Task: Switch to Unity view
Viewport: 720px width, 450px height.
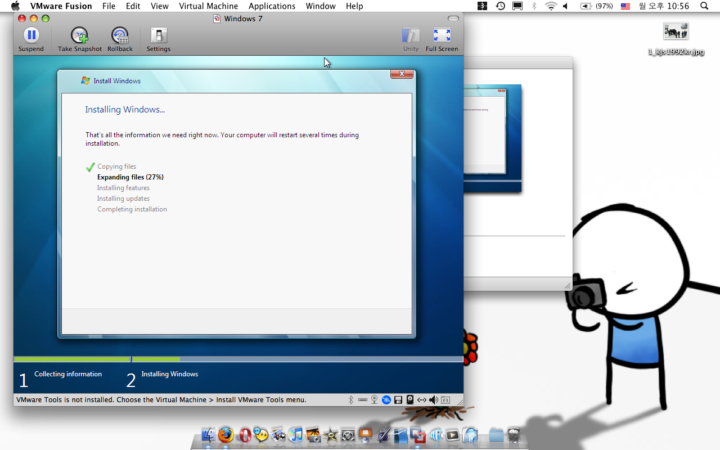Action: [411, 39]
